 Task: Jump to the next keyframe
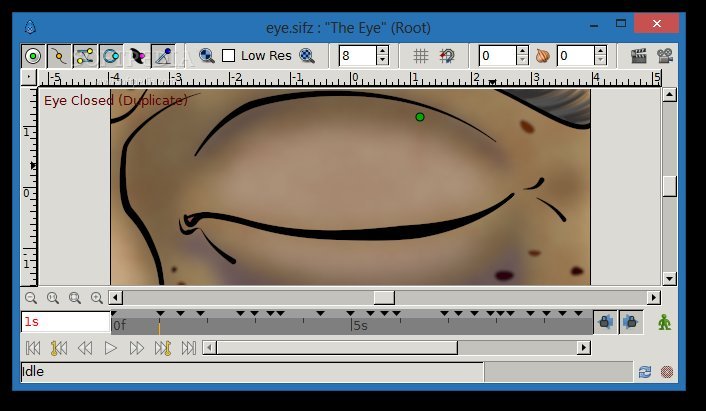(163, 348)
